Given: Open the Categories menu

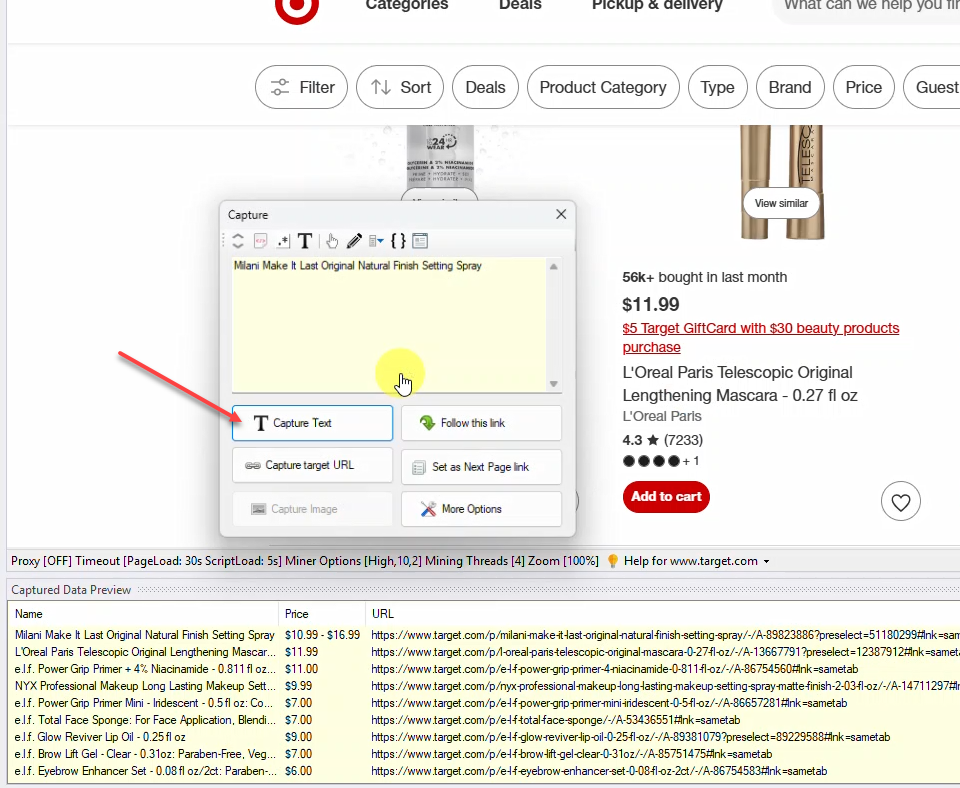Looking at the screenshot, I should (x=407, y=5).
